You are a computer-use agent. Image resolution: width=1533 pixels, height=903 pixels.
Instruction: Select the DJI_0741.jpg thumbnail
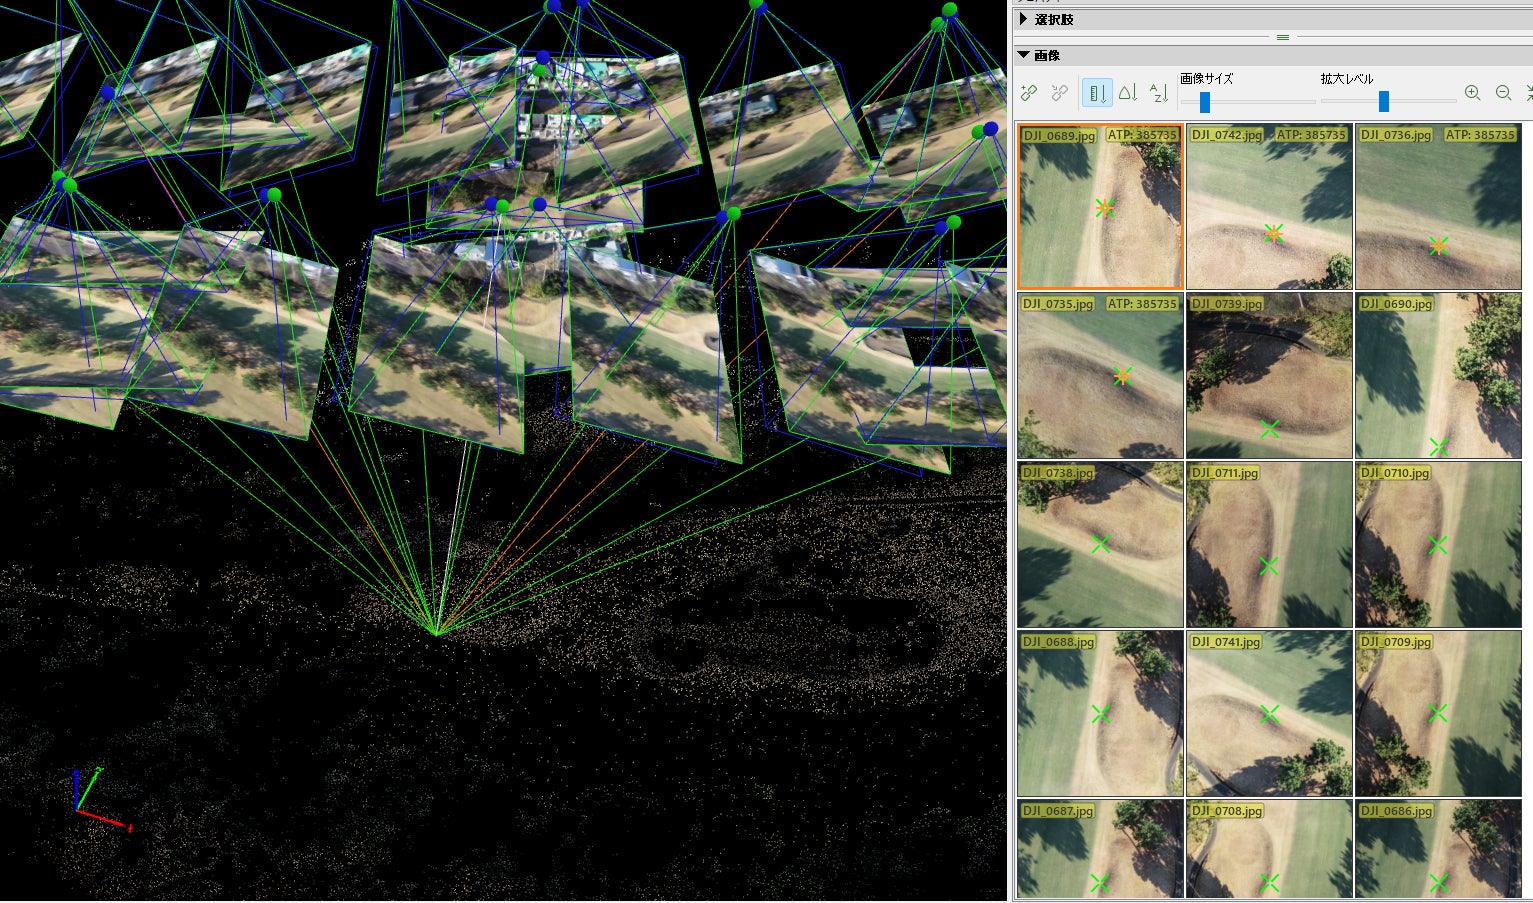pos(1269,713)
